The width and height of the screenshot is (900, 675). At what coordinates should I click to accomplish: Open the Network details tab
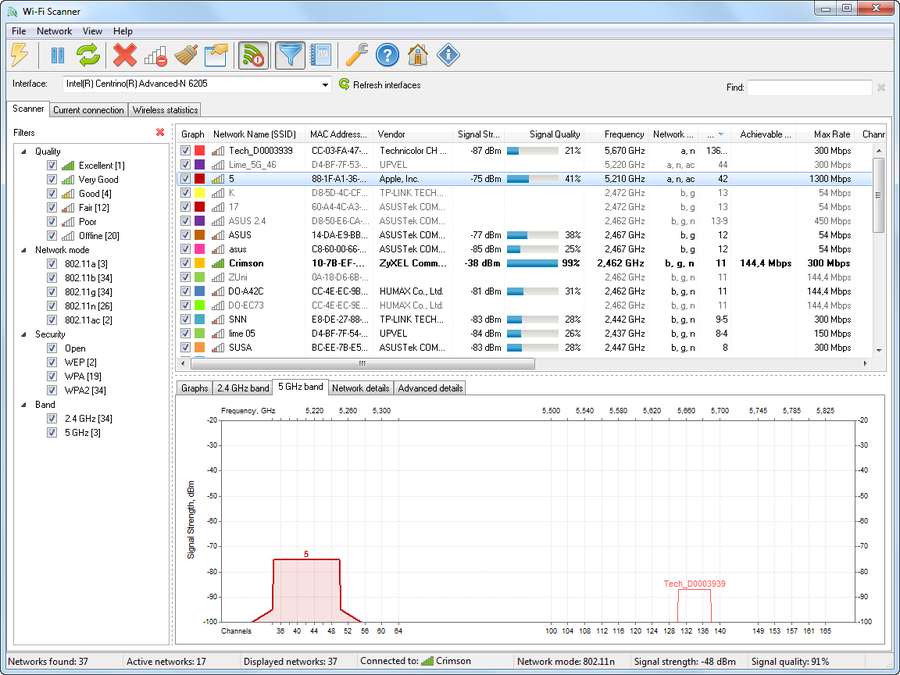pyautogui.click(x=361, y=388)
